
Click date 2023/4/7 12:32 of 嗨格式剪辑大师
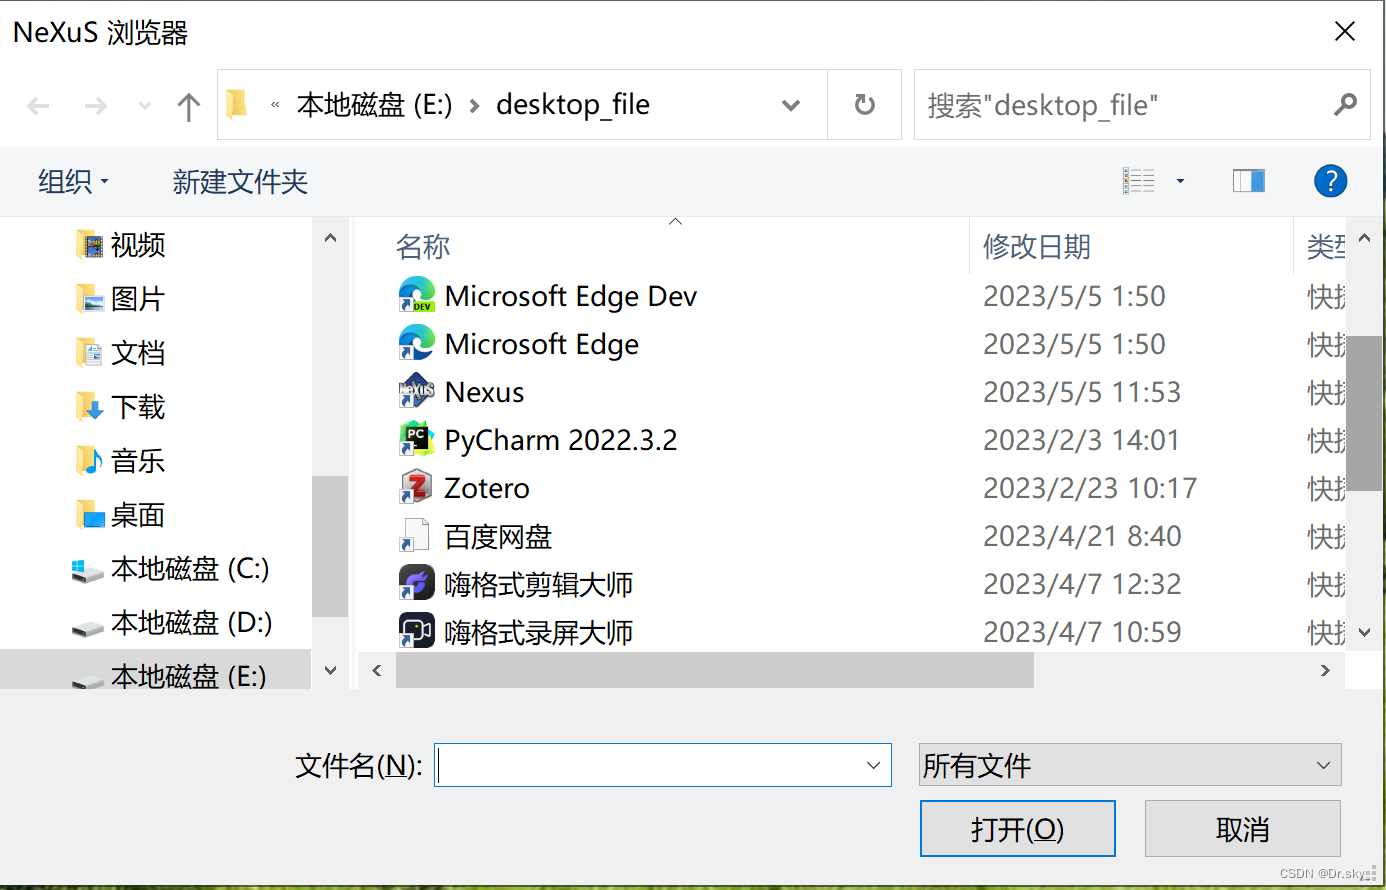[x=1082, y=584]
